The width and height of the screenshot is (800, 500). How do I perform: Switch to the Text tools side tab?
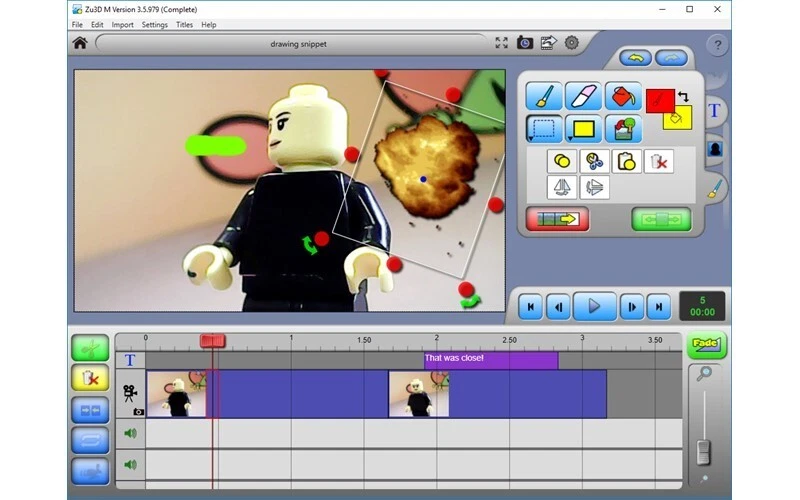click(x=714, y=111)
